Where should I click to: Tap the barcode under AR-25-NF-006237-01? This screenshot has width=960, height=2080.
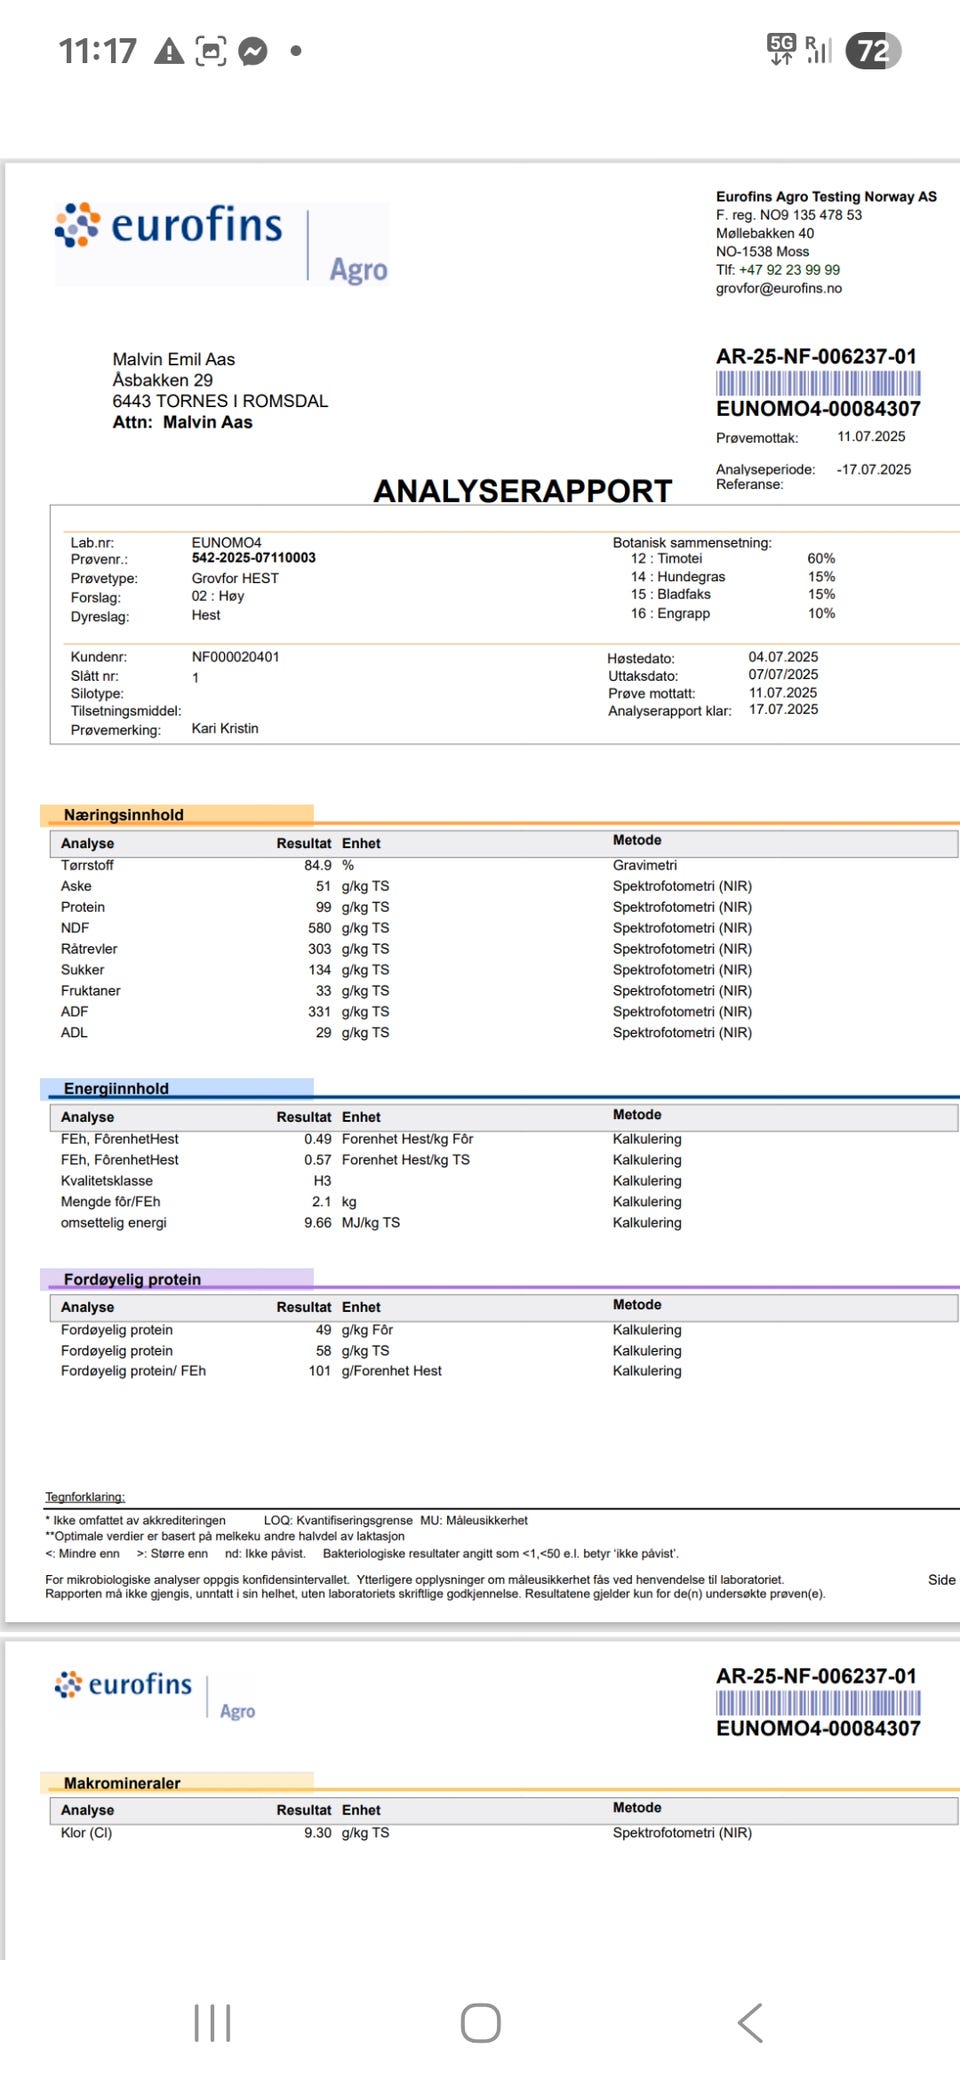(x=818, y=383)
